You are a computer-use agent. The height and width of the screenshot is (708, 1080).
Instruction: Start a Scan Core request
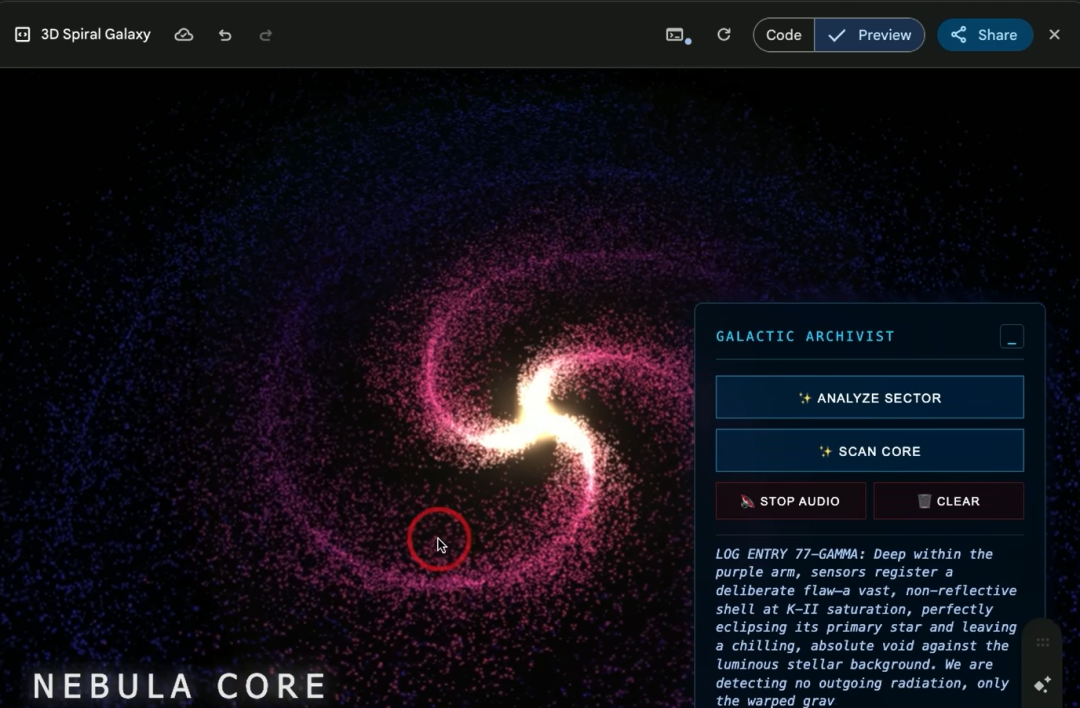869,451
